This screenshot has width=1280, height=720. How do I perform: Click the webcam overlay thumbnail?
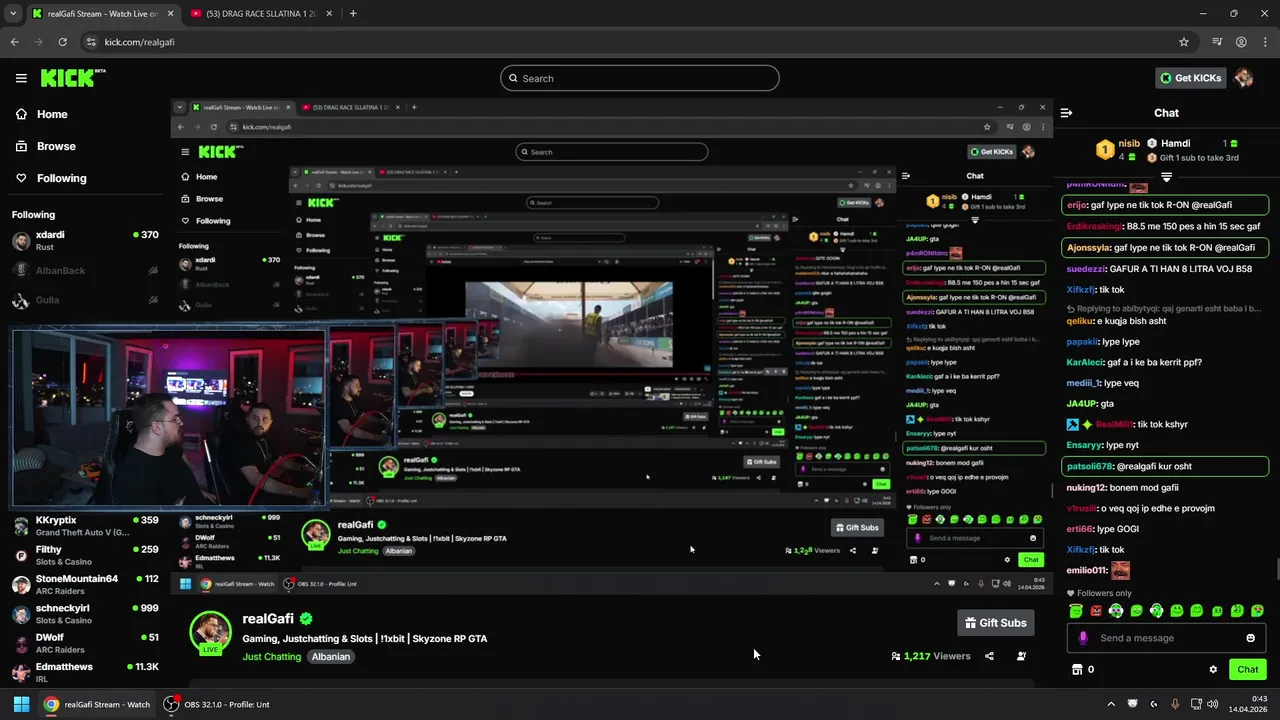click(x=168, y=418)
